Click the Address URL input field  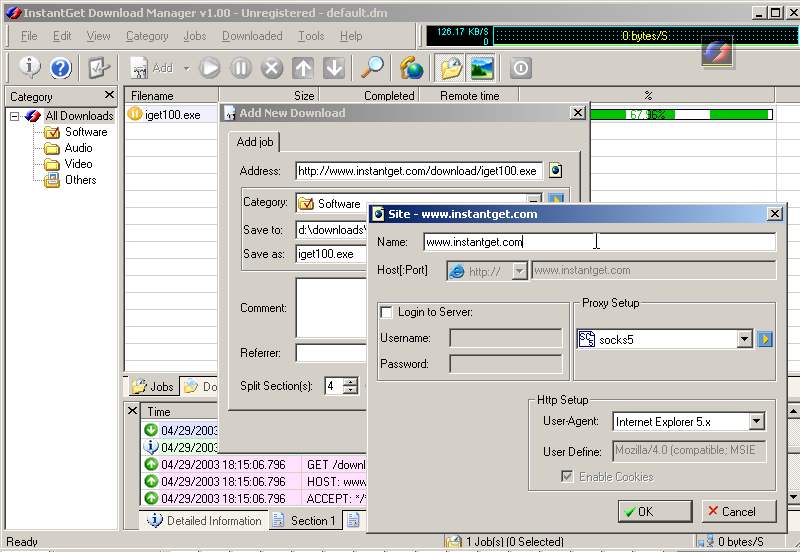[418, 171]
